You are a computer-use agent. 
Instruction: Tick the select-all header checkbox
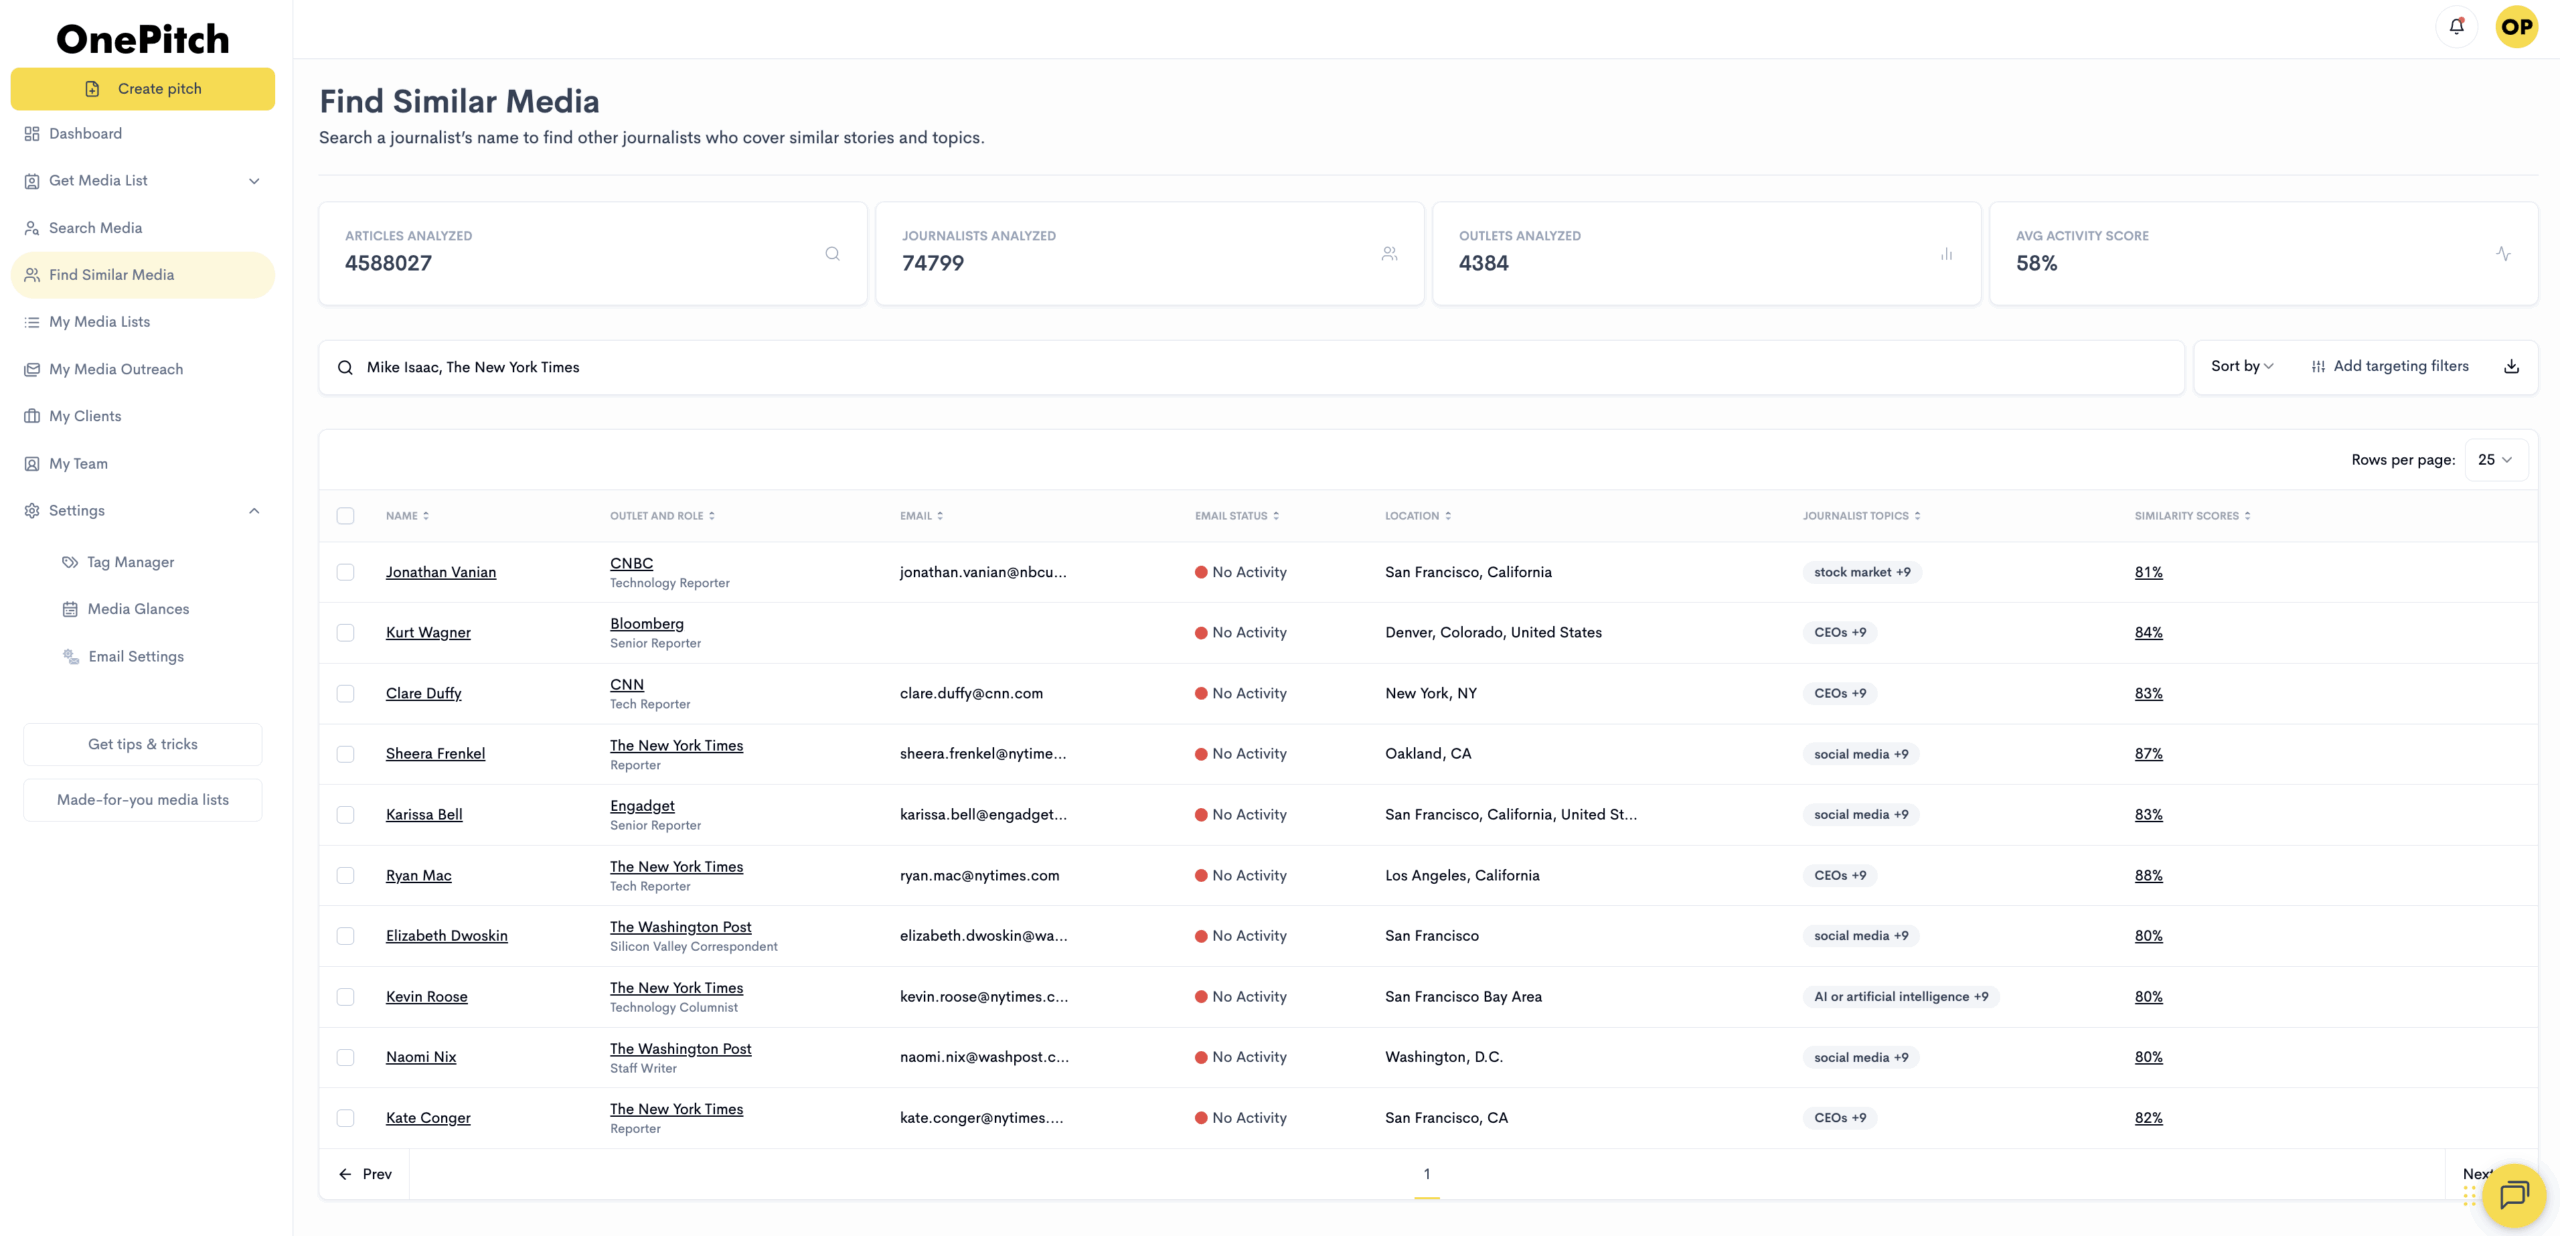345,516
